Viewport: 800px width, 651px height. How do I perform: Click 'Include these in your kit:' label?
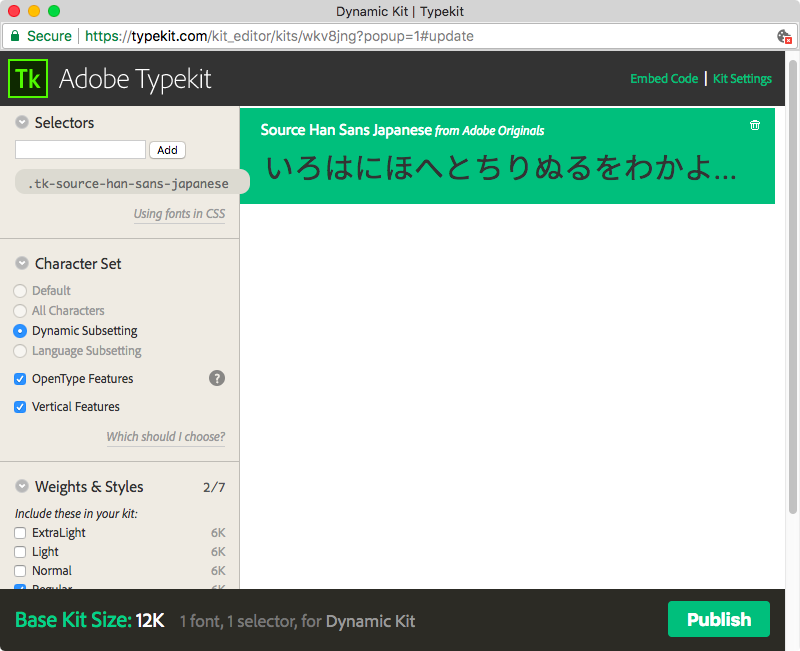[76, 514]
